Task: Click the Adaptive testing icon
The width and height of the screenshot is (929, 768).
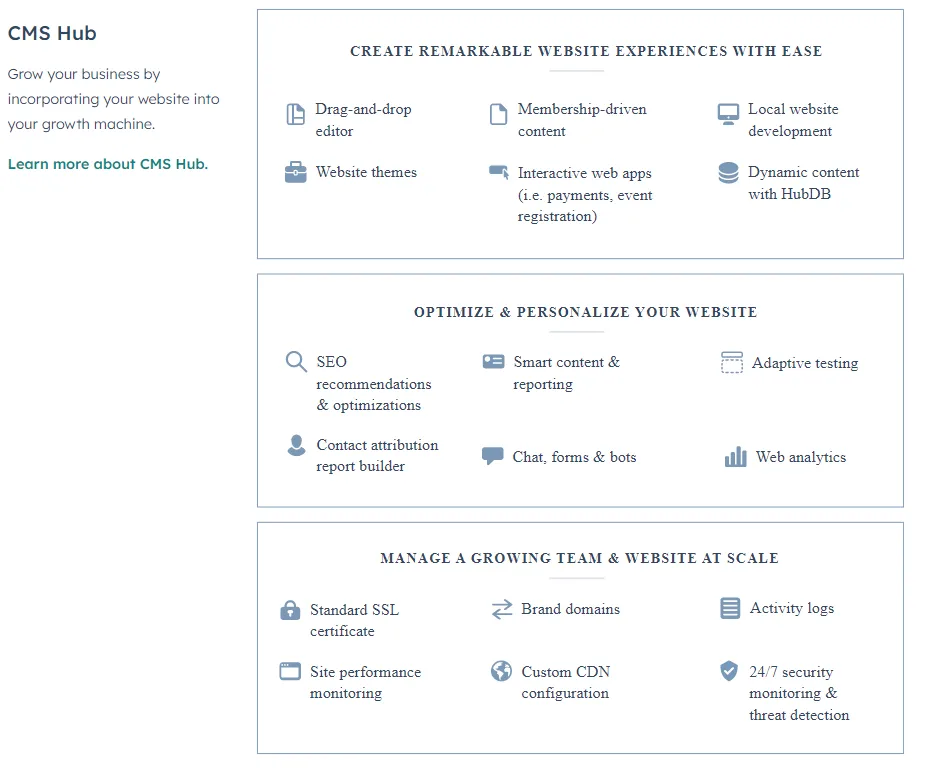Action: coord(732,362)
